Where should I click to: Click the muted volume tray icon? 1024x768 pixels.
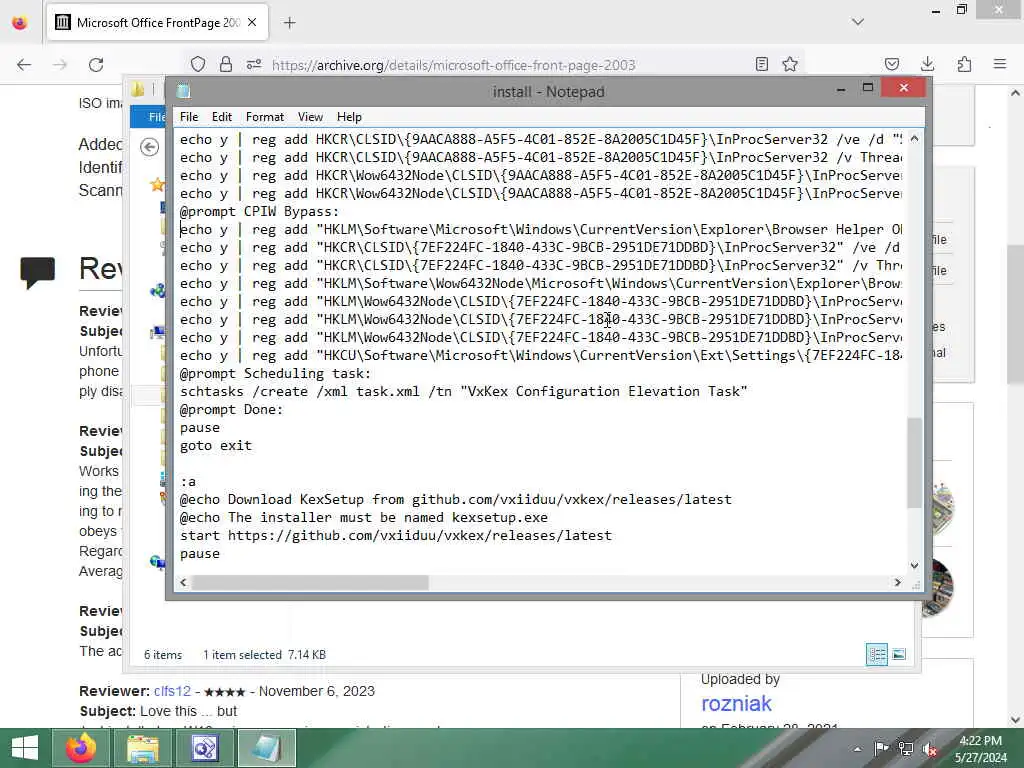click(931, 749)
